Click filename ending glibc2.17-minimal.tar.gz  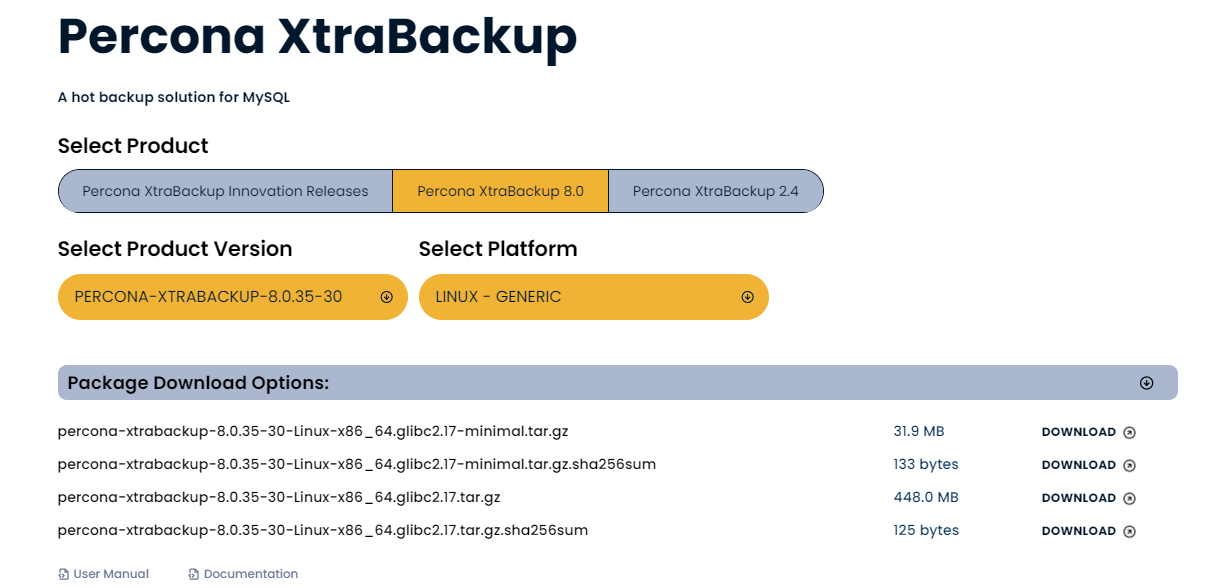click(313, 432)
